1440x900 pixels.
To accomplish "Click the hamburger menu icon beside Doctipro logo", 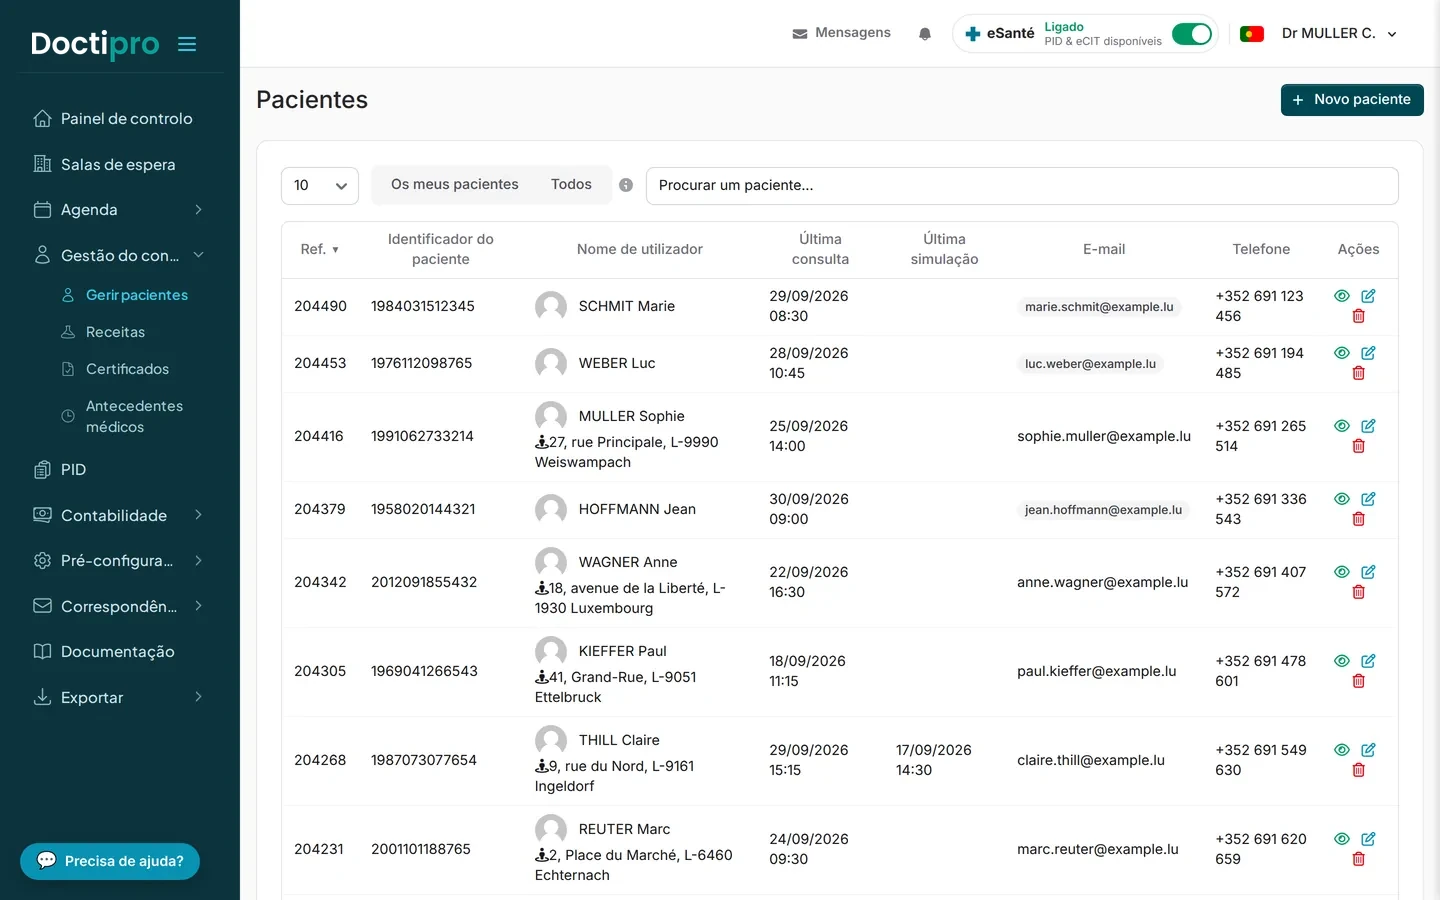I will pos(187,44).
